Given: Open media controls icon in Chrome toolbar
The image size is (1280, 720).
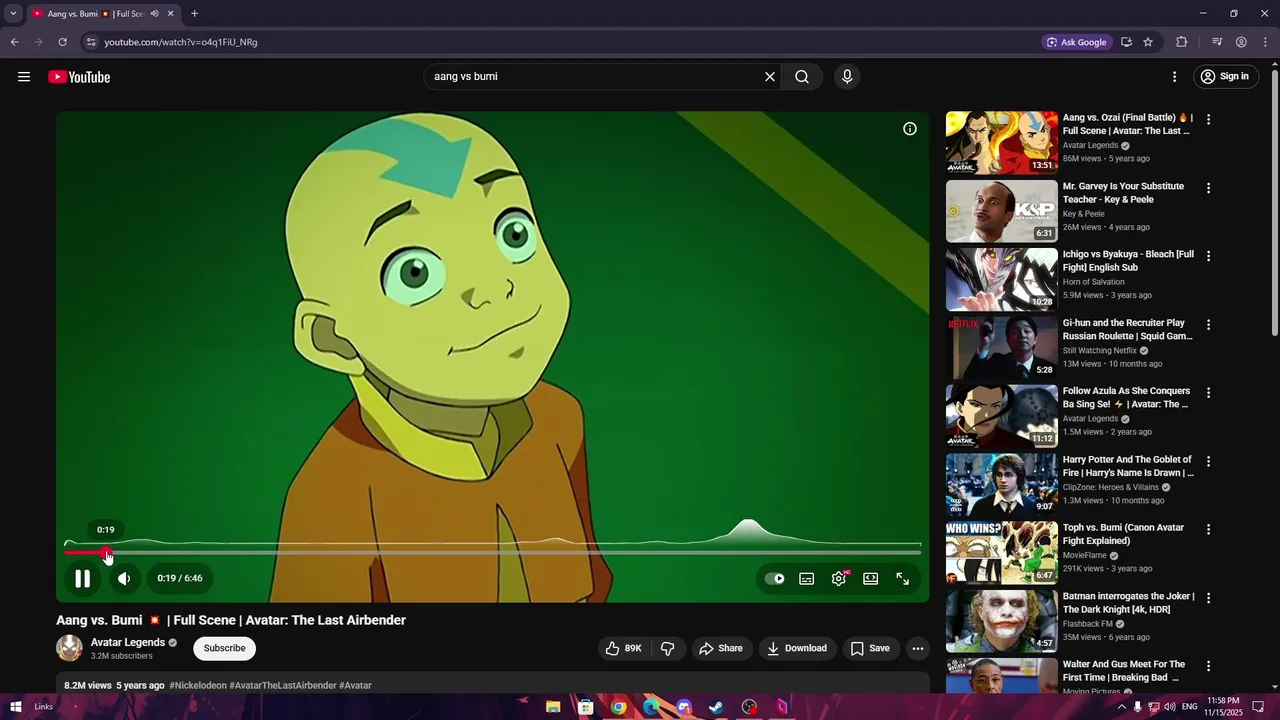Looking at the screenshot, I should (x=1217, y=42).
